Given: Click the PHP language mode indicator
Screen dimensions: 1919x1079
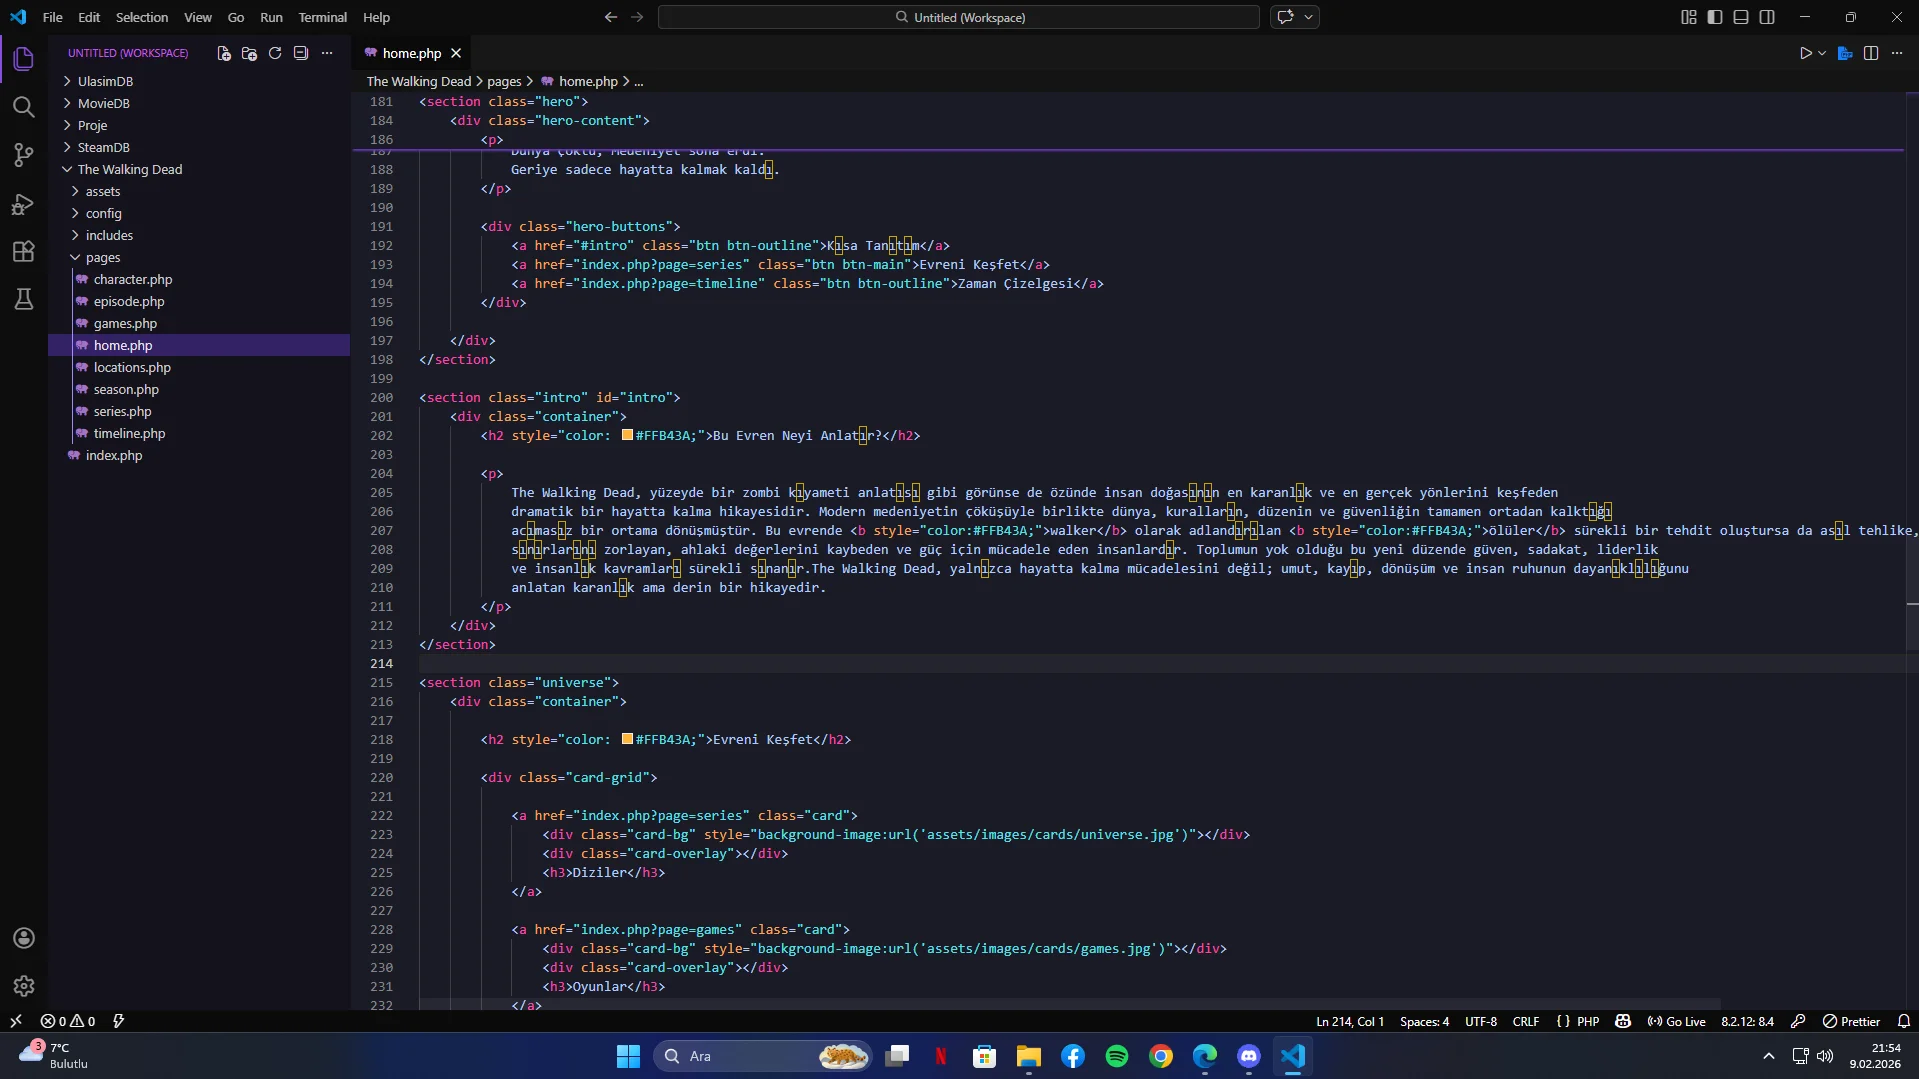Looking at the screenshot, I should click(x=1588, y=1021).
